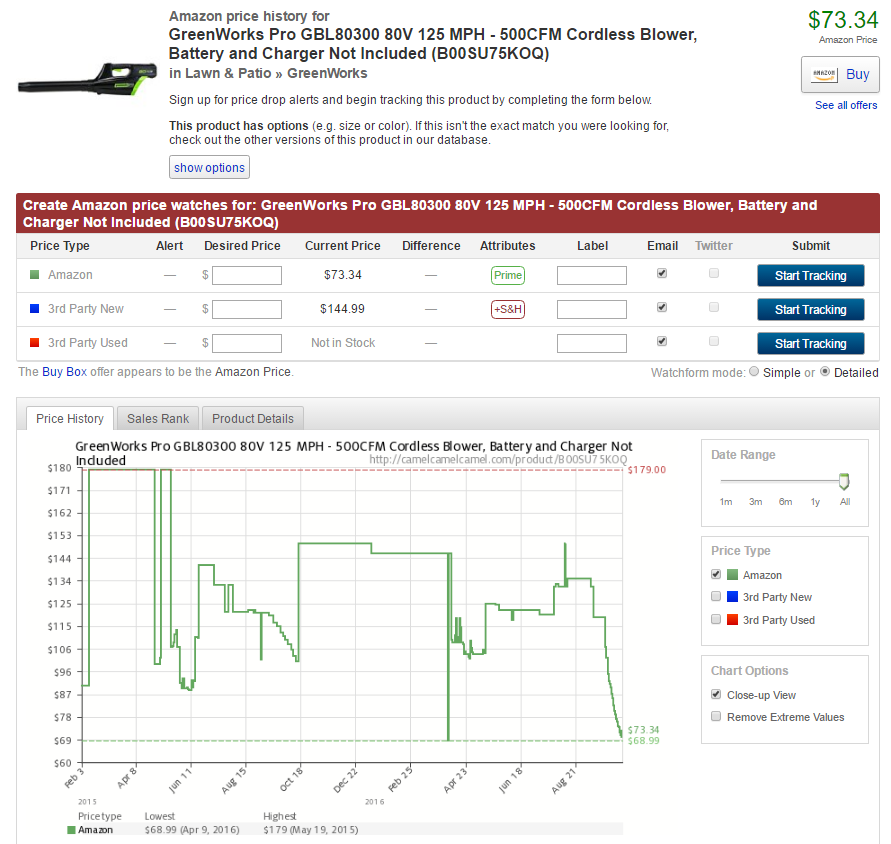Screen dimensions: 891x844
Task: Set date range to 6m on slider
Action: (x=785, y=501)
